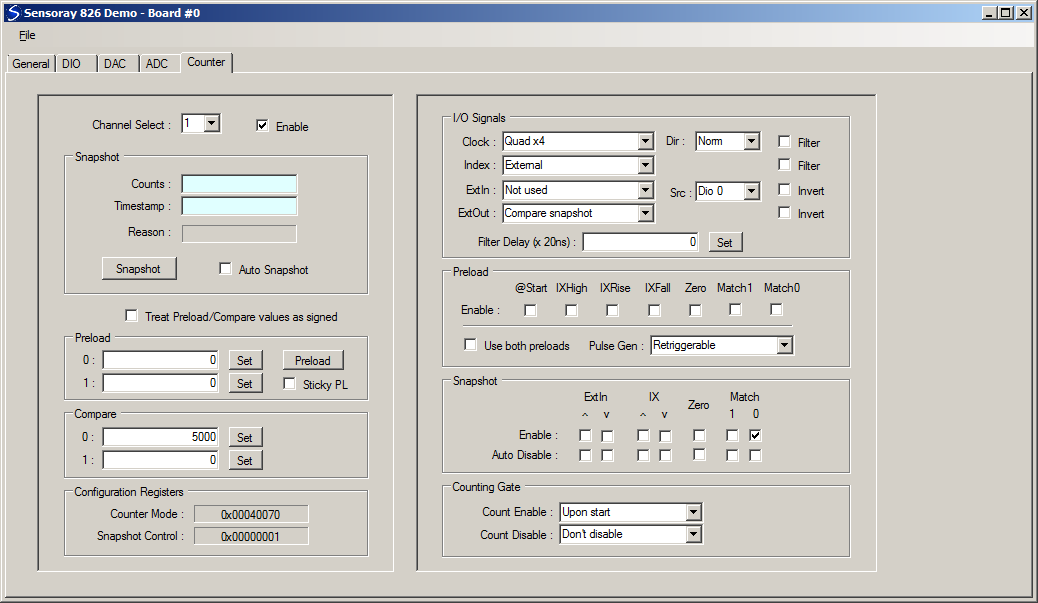Open the Count Disable dropdown
1038x603 pixels.
click(631, 534)
